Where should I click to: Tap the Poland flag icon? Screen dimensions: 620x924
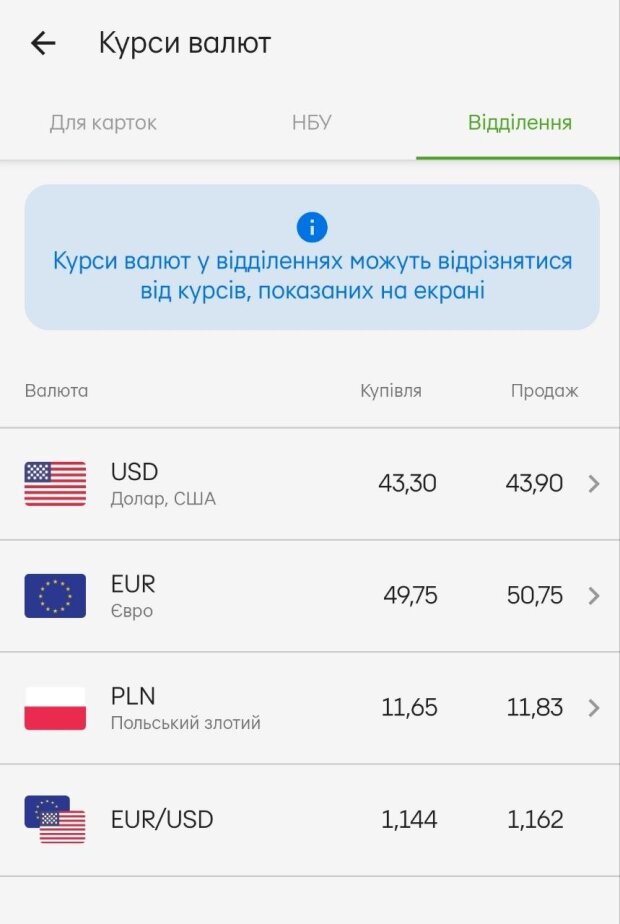(55, 708)
